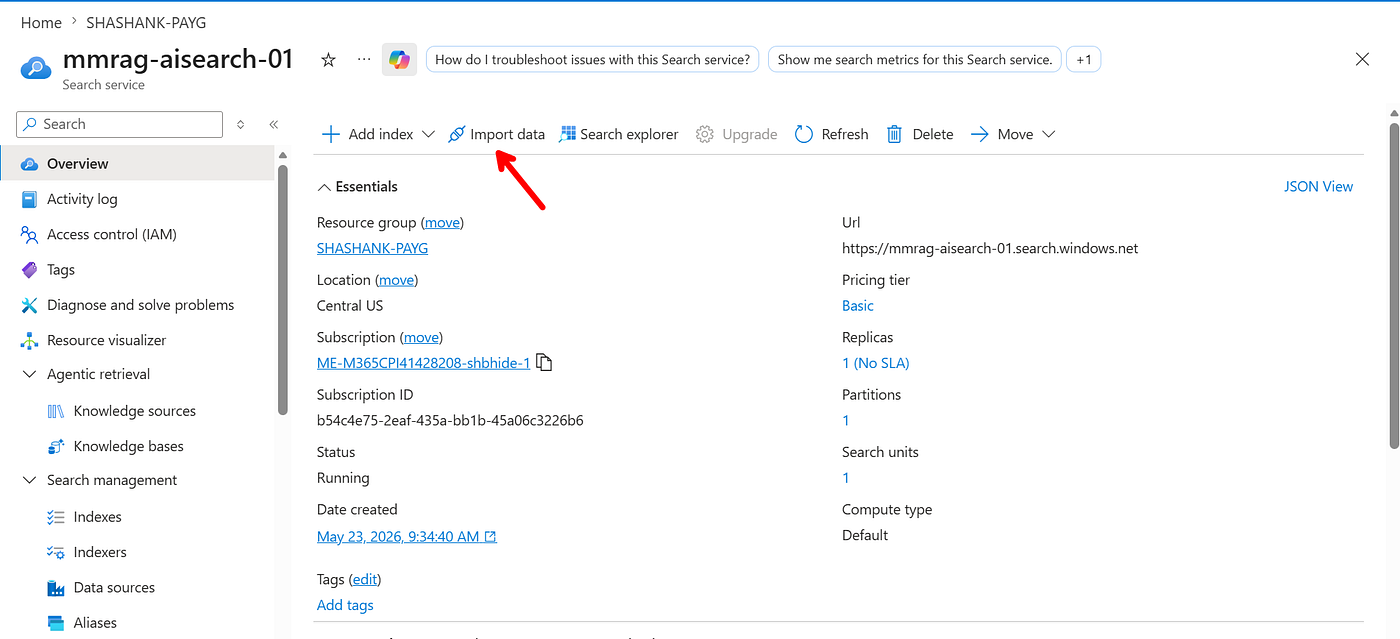
Task: Click the sidebar vertical scrollbar
Action: 283,290
